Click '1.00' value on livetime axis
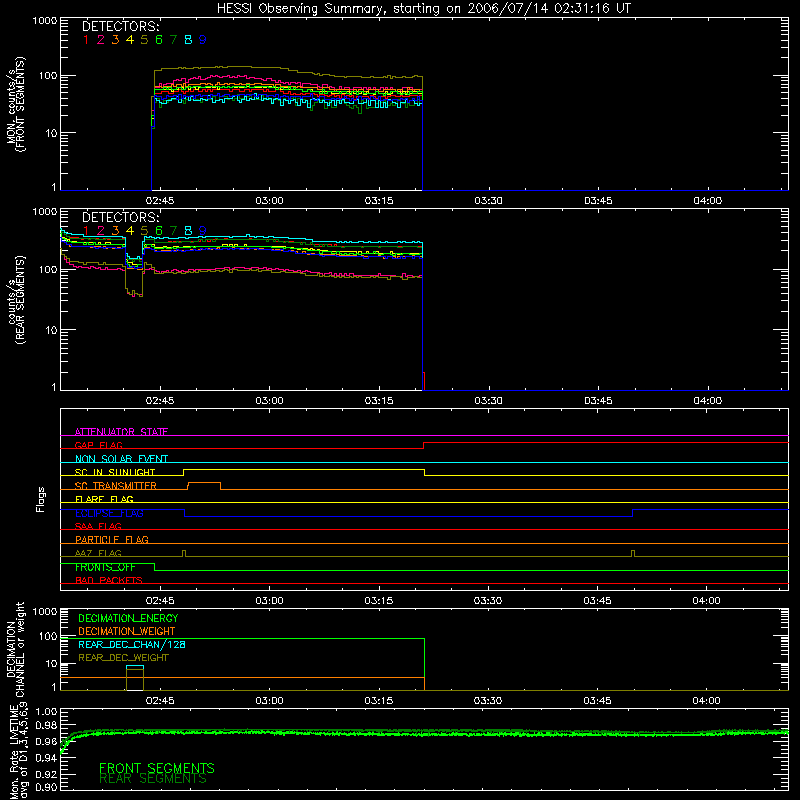800x800 pixels. (x=46, y=711)
